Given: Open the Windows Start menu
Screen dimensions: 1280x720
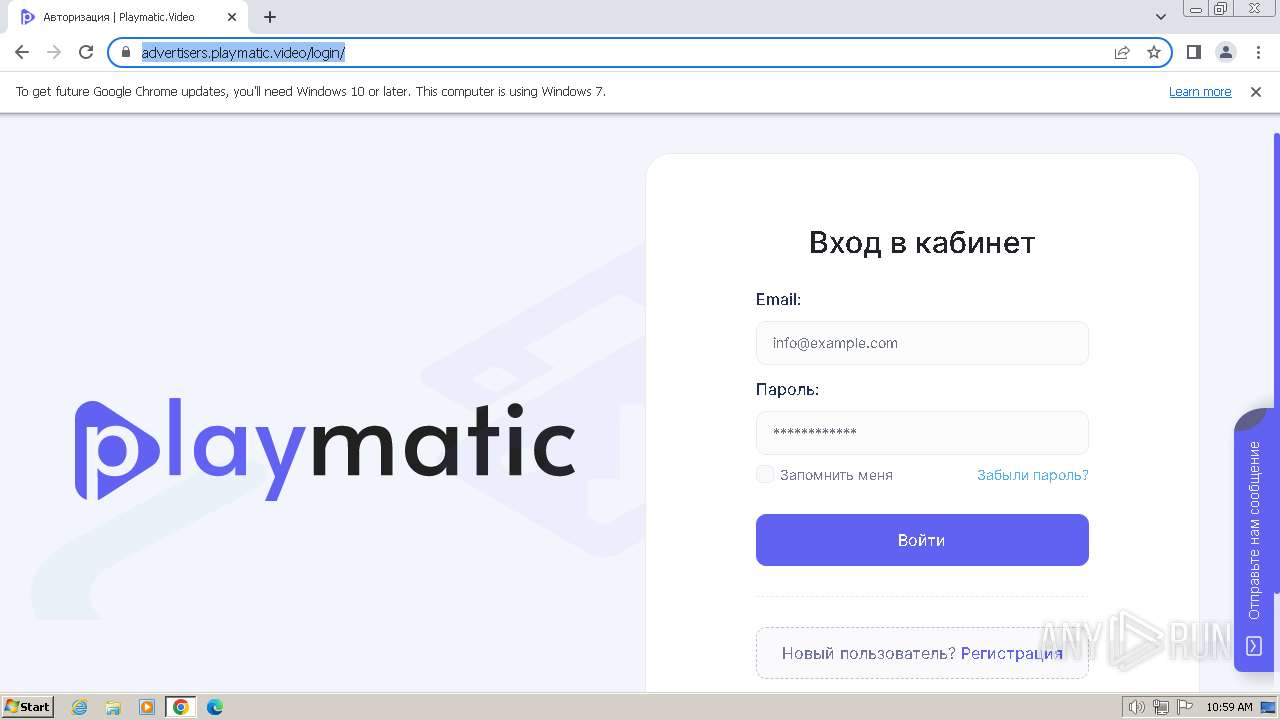Looking at the screenshot, I should (x=28, y=707).
